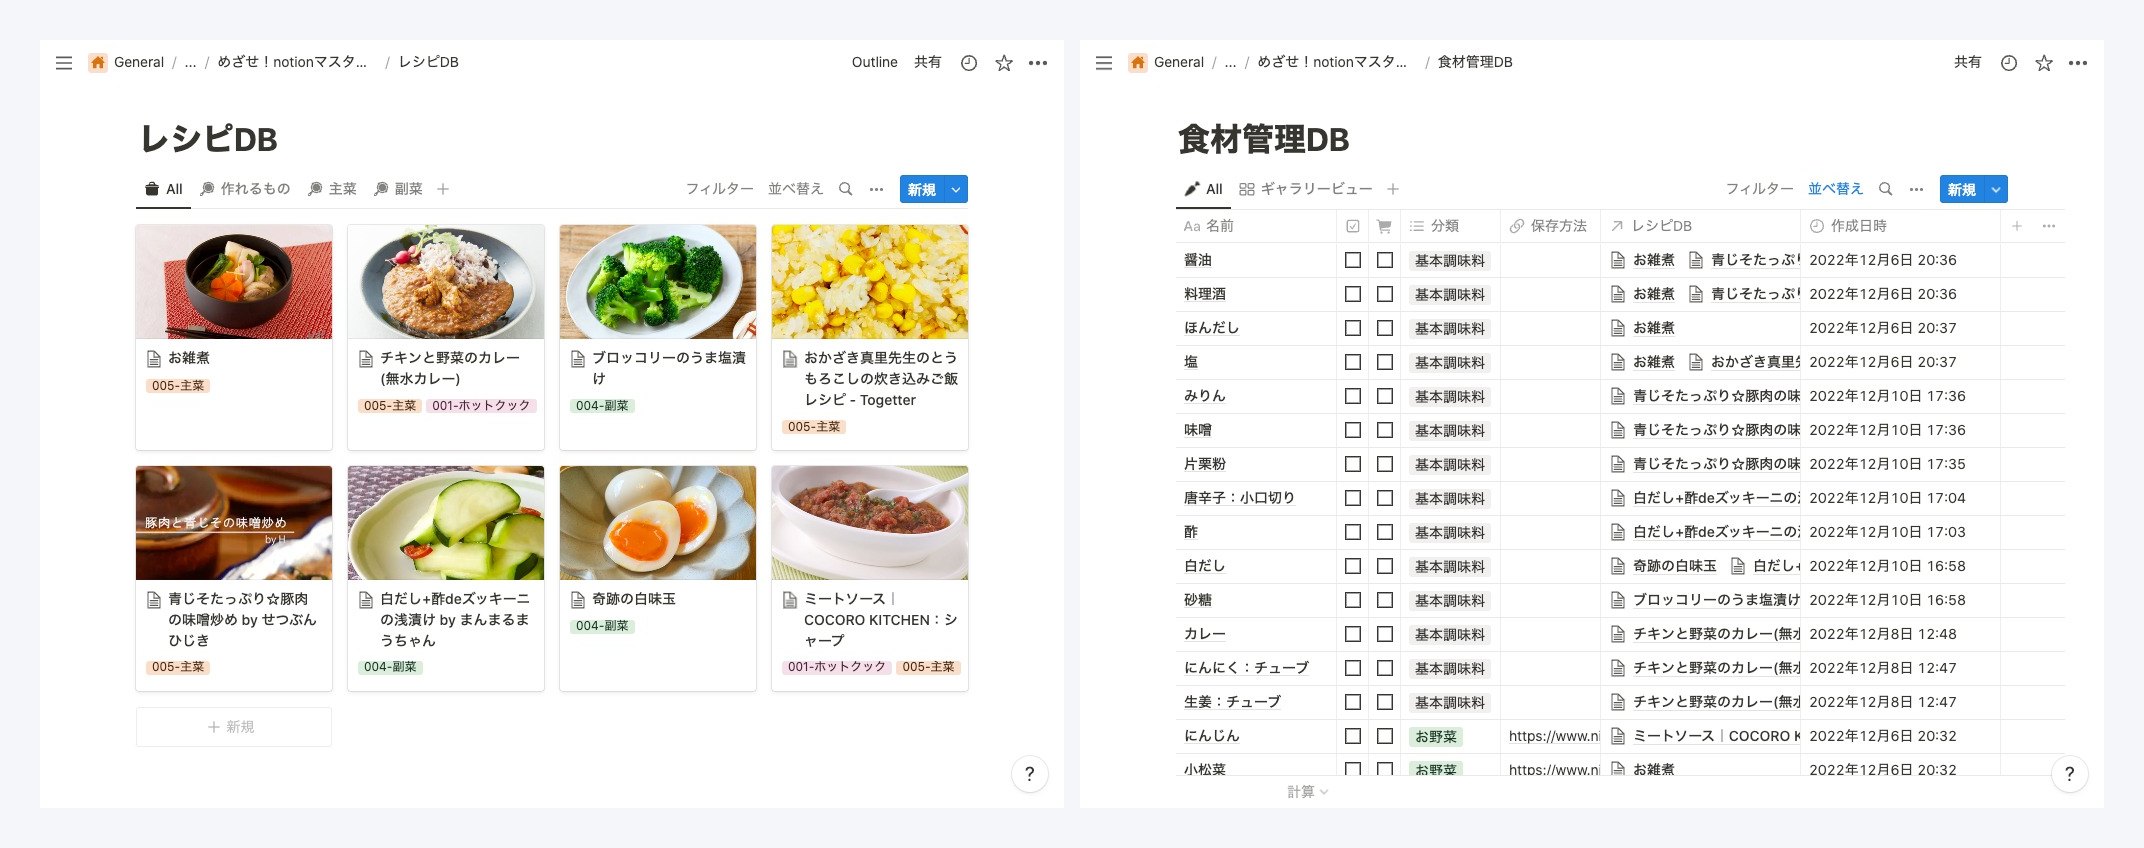Tick first checkbox in 片栗粉 row
Image resolution: width=2144 pixels, height=848 pixels.
(x=1353, y=464)
